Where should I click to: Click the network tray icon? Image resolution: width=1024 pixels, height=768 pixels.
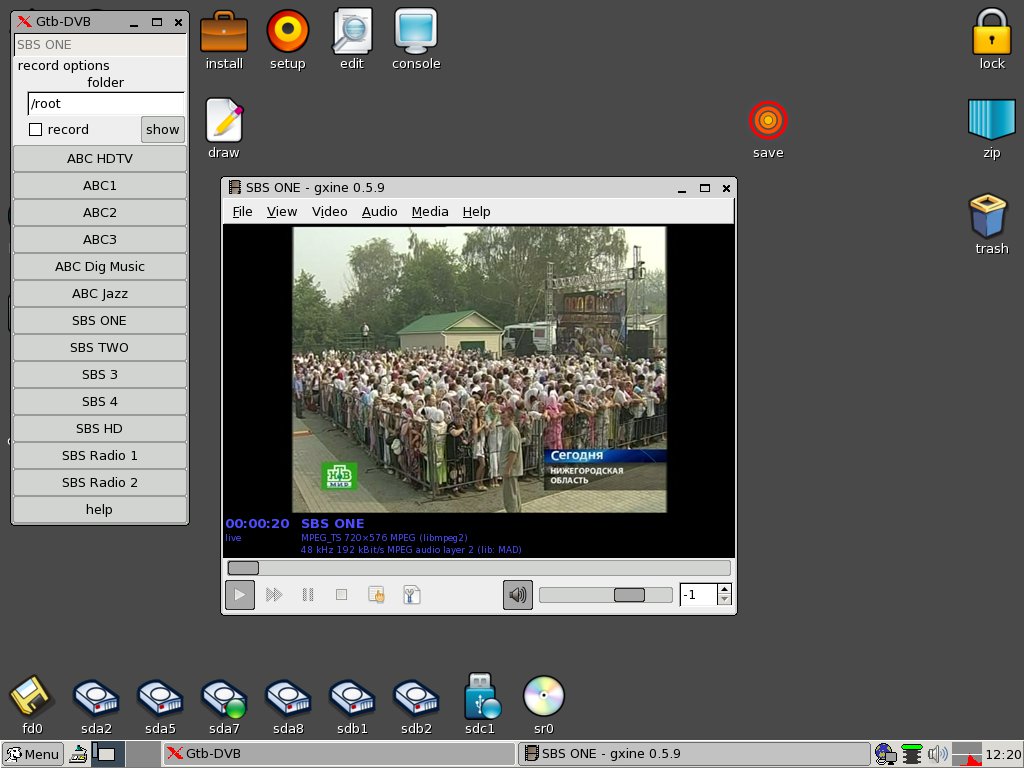pyautogui.click(x=886, y=754)
